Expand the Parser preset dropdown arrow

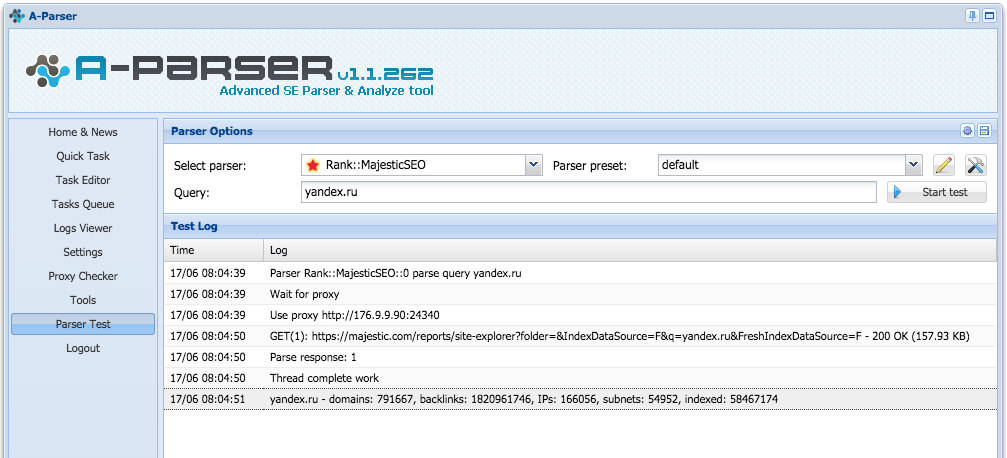(x=914, y=165)
